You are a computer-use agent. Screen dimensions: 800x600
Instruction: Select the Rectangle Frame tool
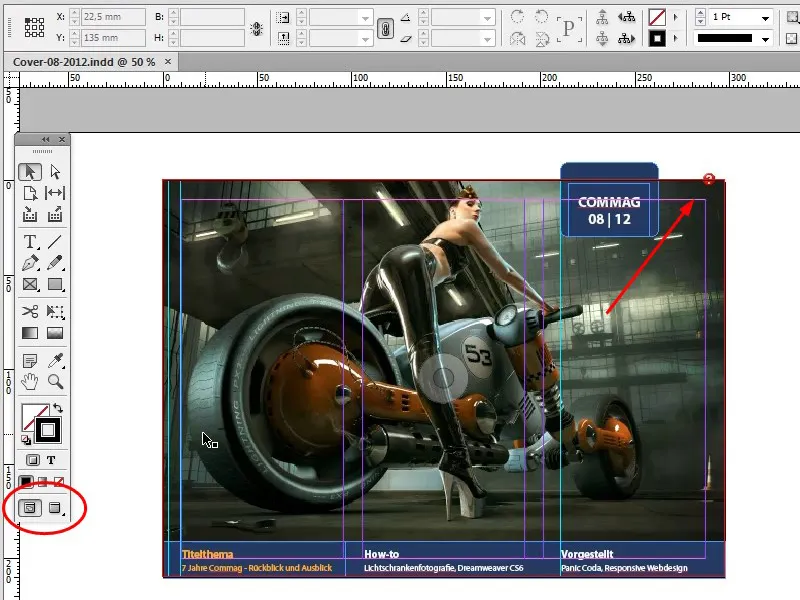click(30, 284)
